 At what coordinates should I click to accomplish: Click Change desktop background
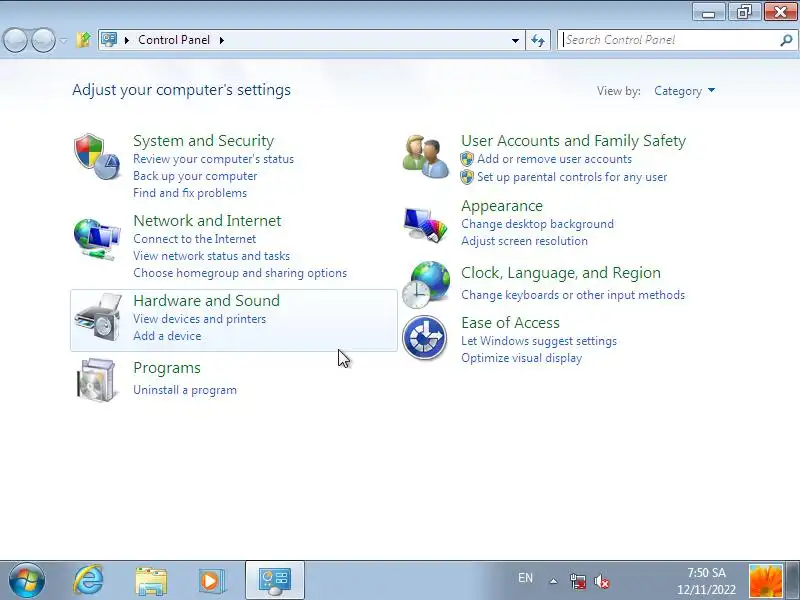pyautogui.click(x=537, y=224)
